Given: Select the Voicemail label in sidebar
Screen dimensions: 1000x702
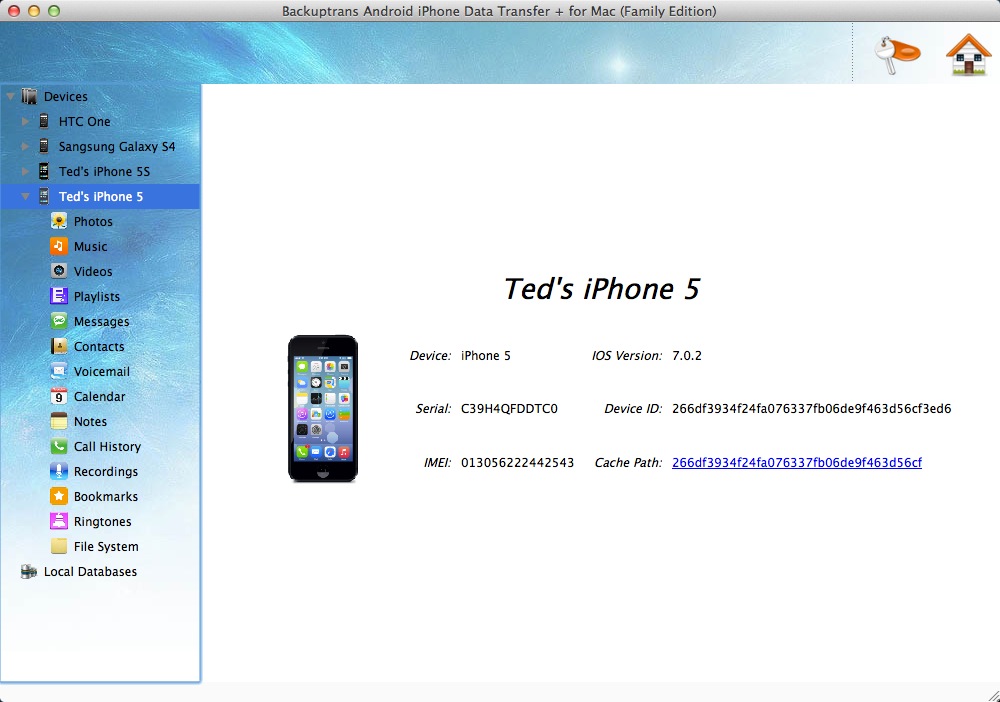Looking at the screenshot, I should click(101, 371).
